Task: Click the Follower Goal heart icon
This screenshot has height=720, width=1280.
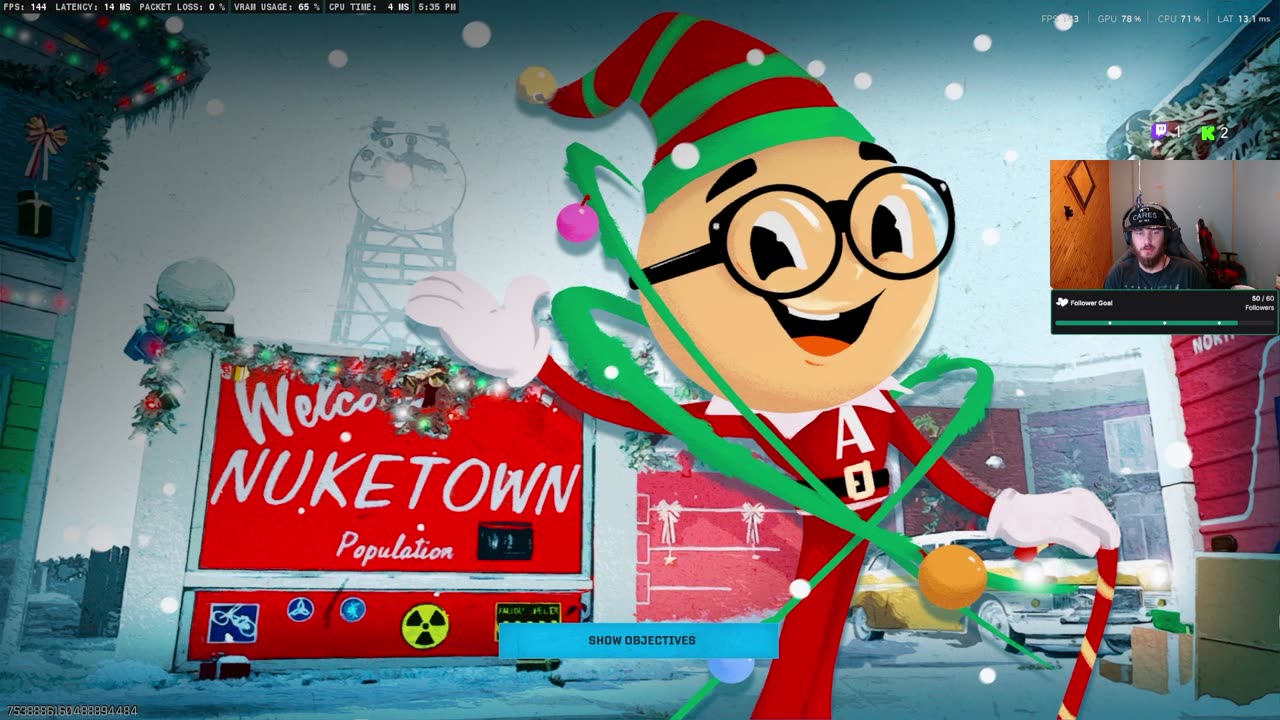Action: pos(1062,302)
